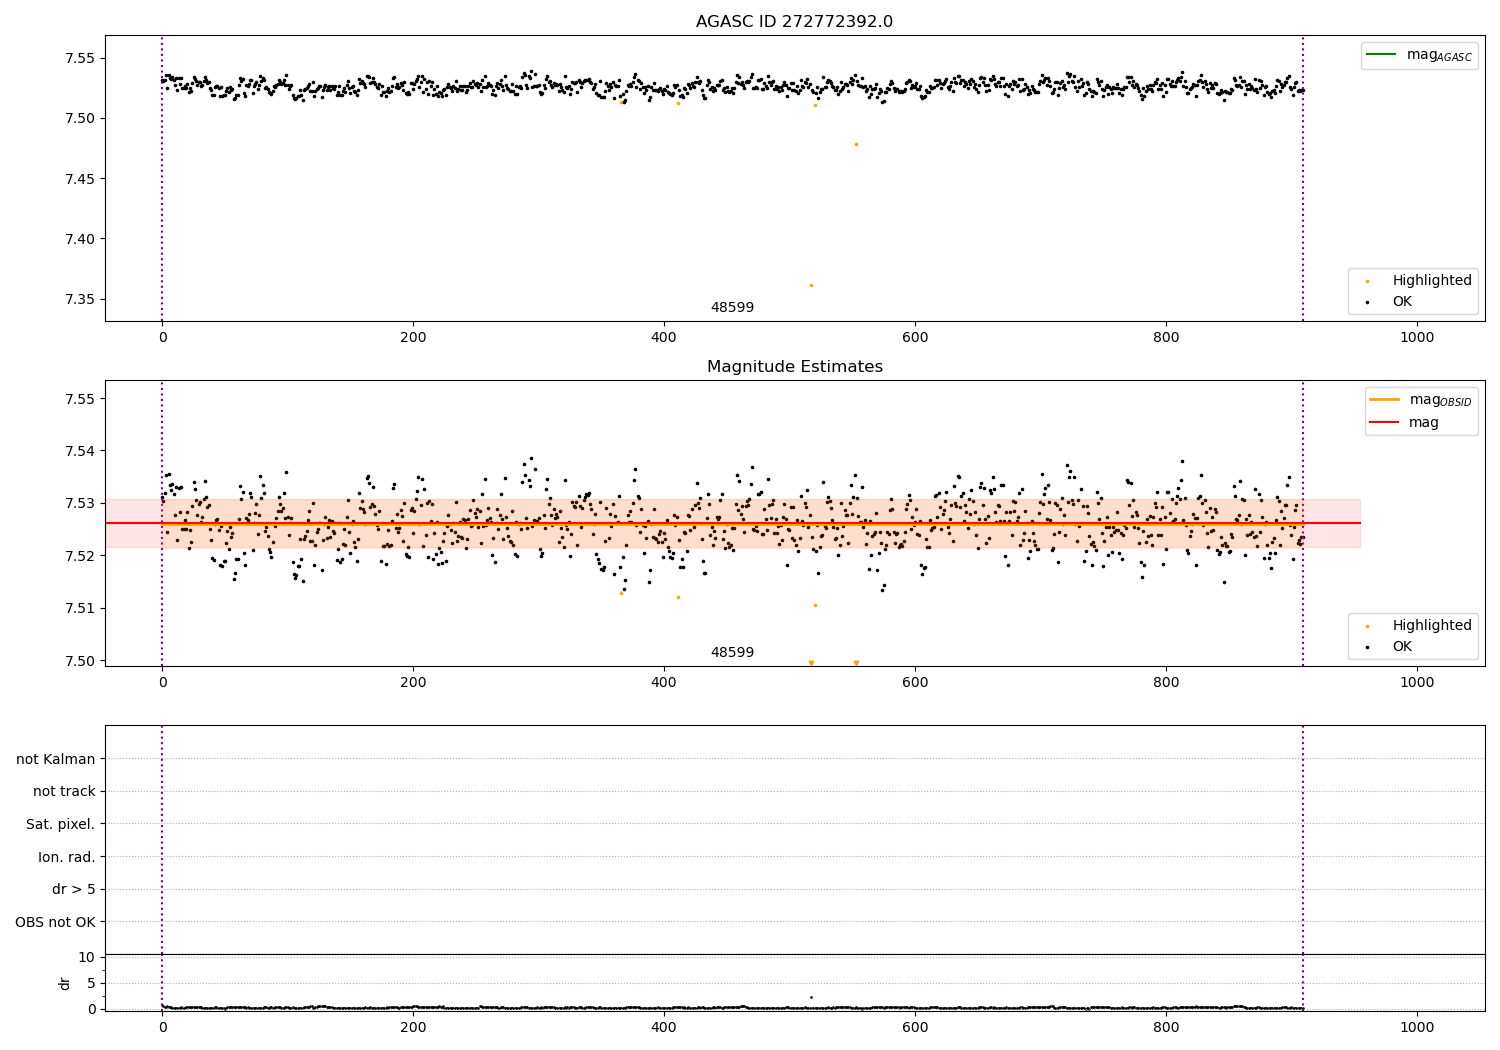Select the mag AGASC legend entry

(x=1420, y=55)
